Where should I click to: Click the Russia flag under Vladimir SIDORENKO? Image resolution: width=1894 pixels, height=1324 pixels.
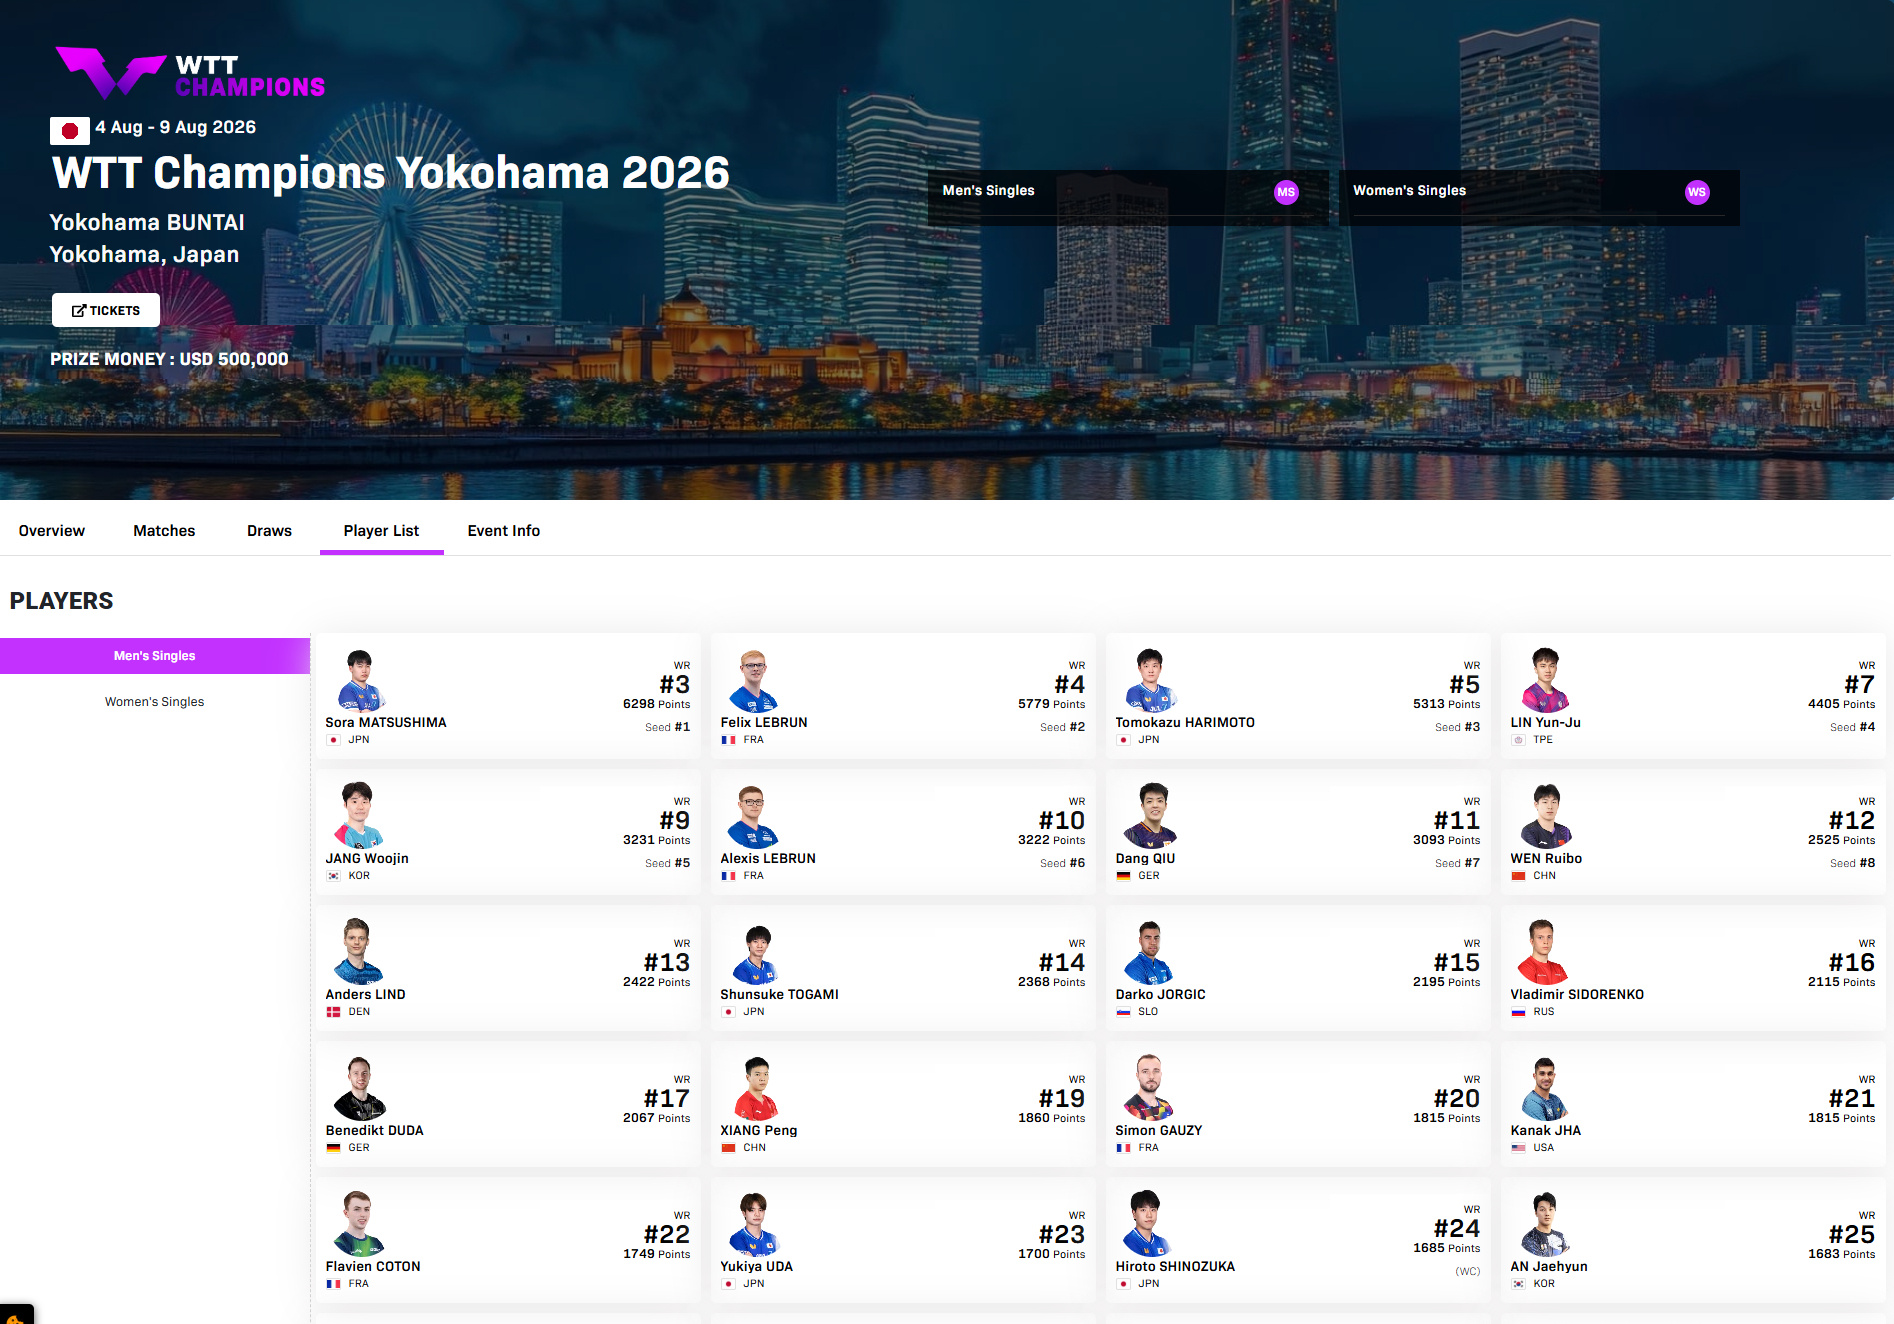1518,1012
